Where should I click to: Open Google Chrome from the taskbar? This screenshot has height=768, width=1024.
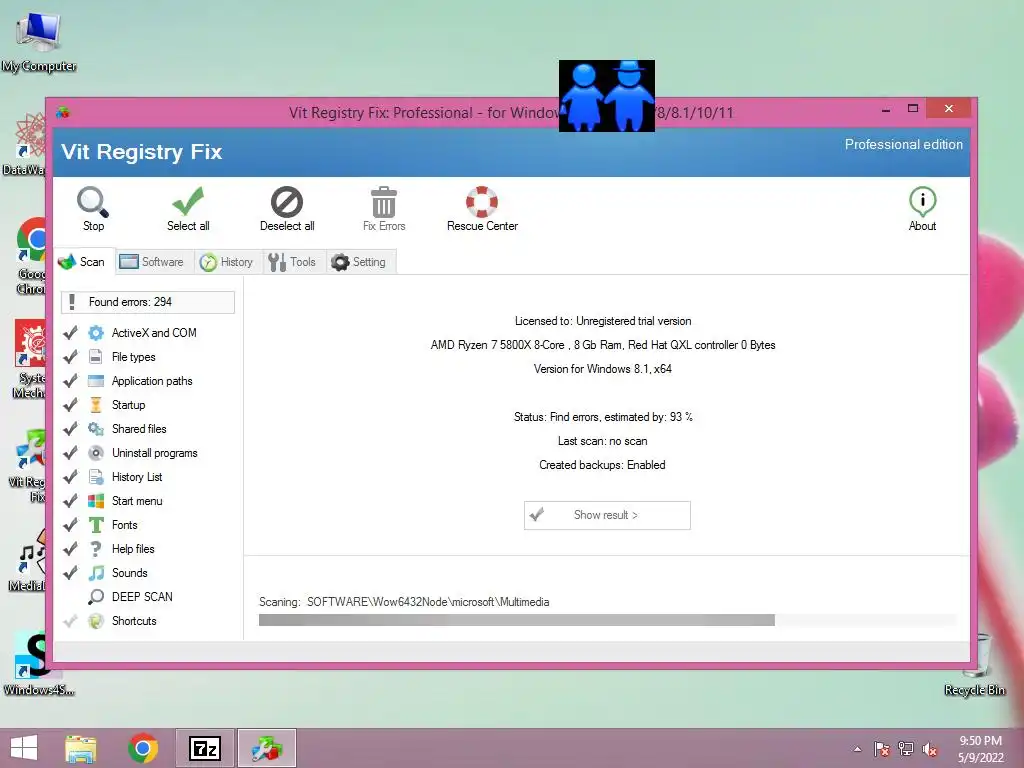pyautogui.click(x=143, y=748)
